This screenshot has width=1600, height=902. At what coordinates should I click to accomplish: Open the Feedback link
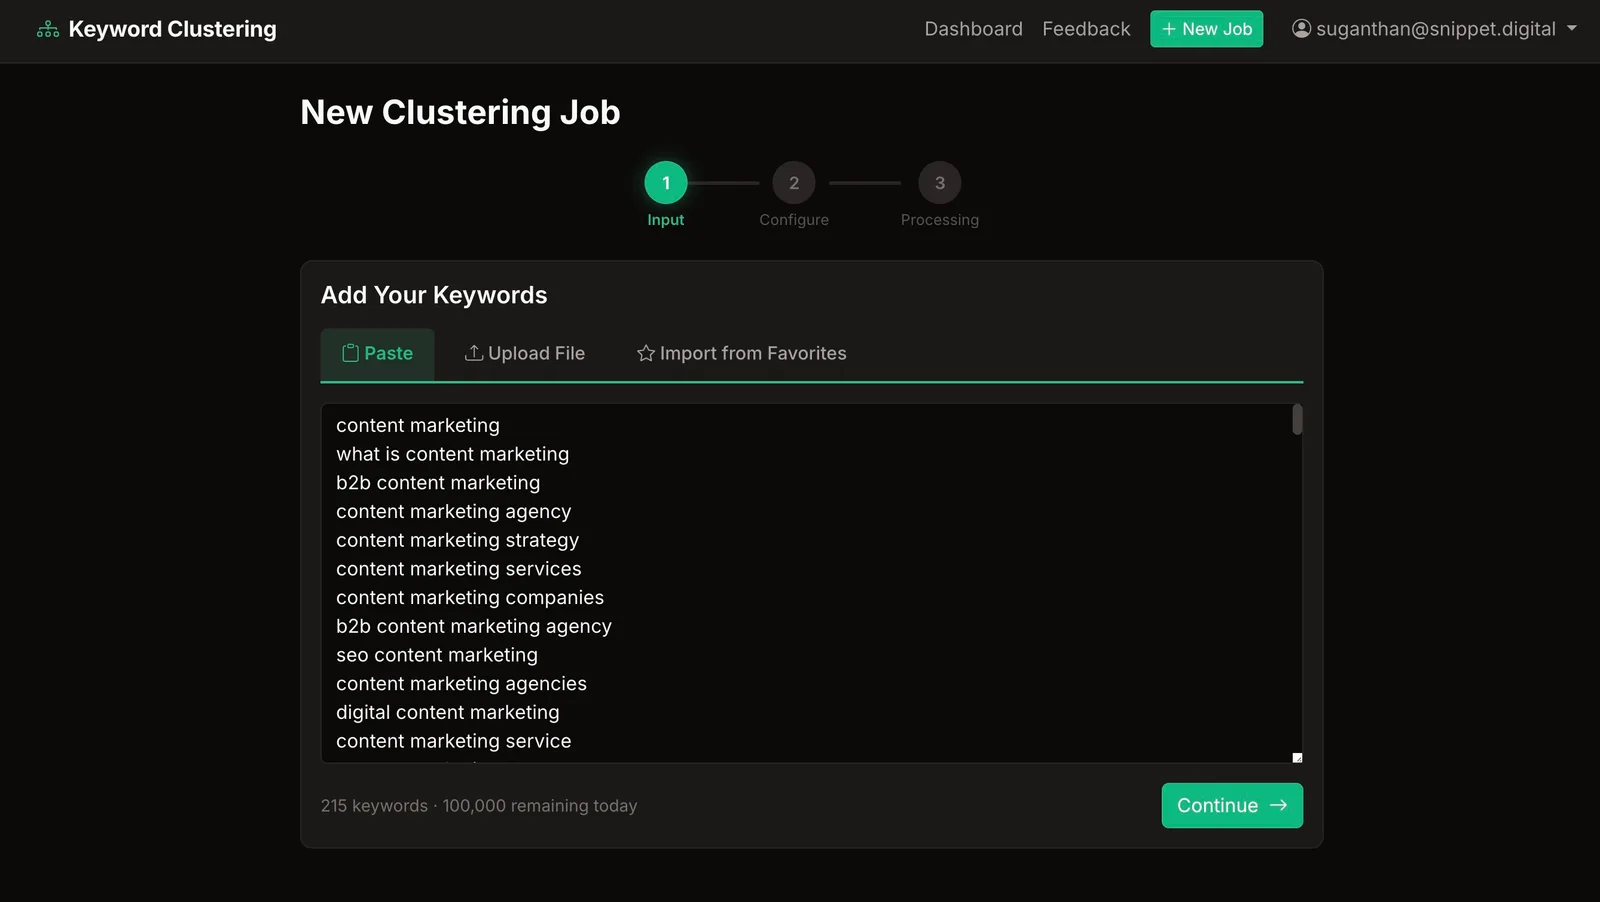(x=1086, y=29)
